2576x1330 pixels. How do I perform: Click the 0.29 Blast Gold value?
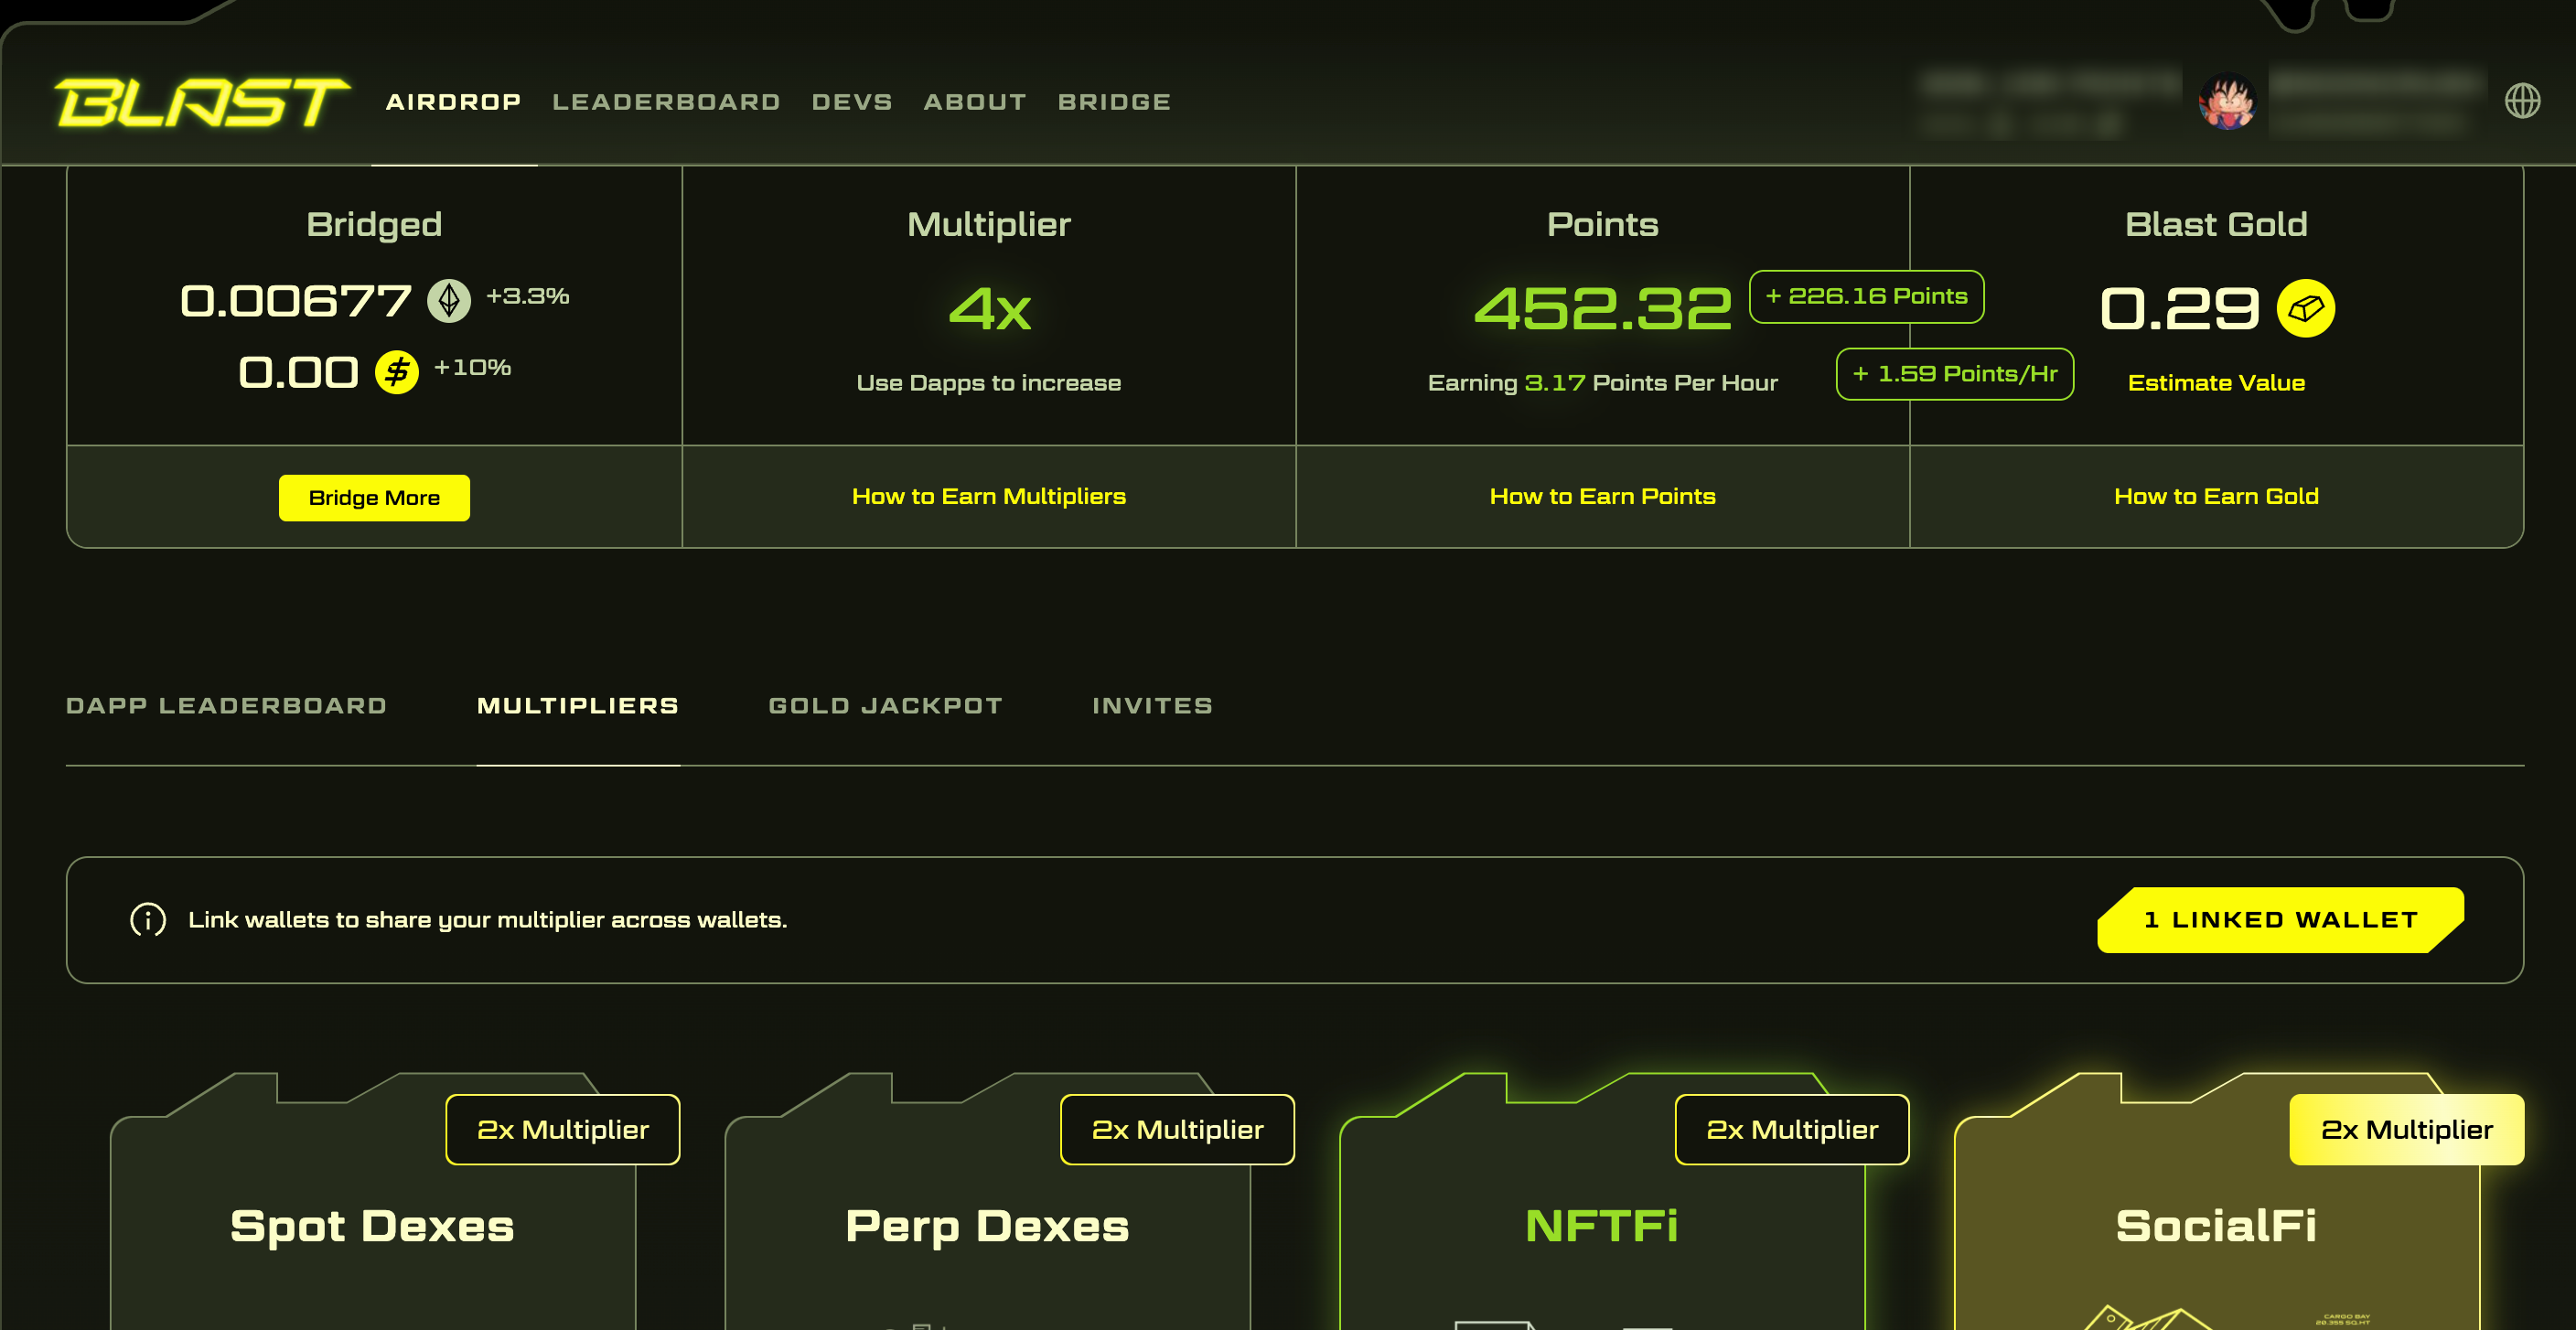pos(2179,308)
